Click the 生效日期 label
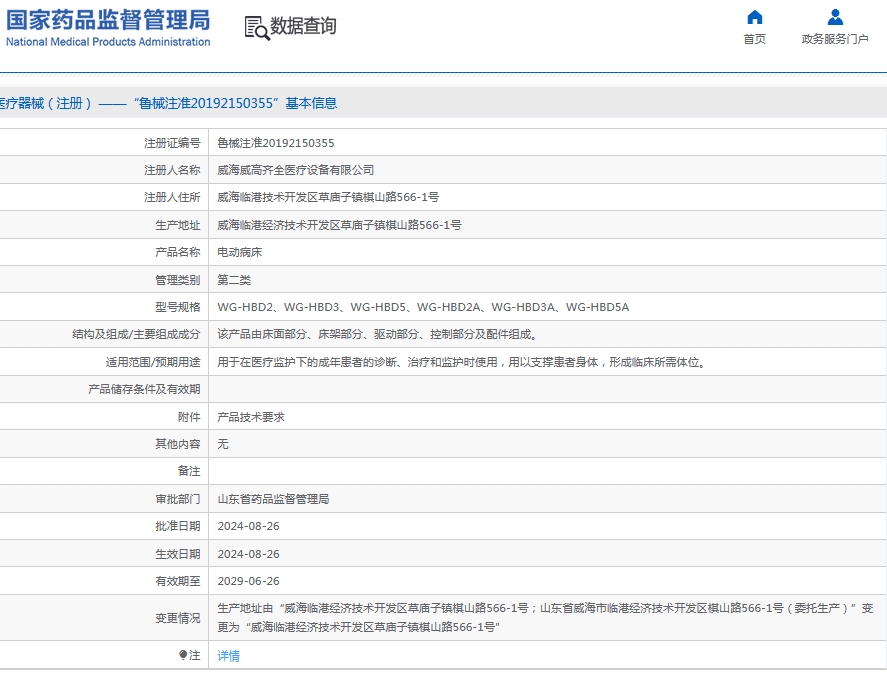Viewport: 887px width, 675px height. (x=178, y=554)
